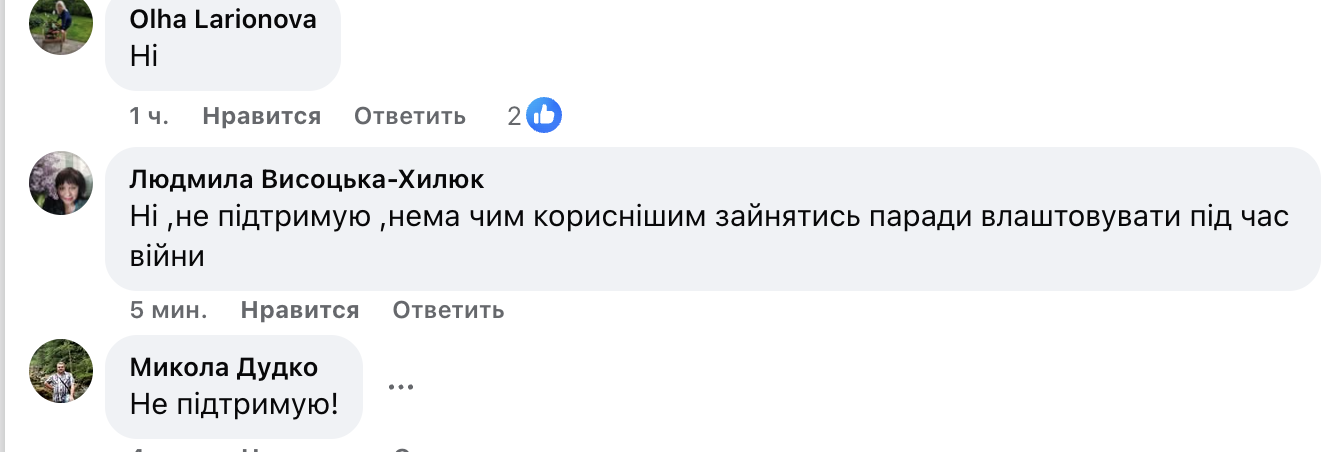The image size is (1322, 452).
Task: Visit Olha Larionova's profile via name
Action: tap(223, 19)
